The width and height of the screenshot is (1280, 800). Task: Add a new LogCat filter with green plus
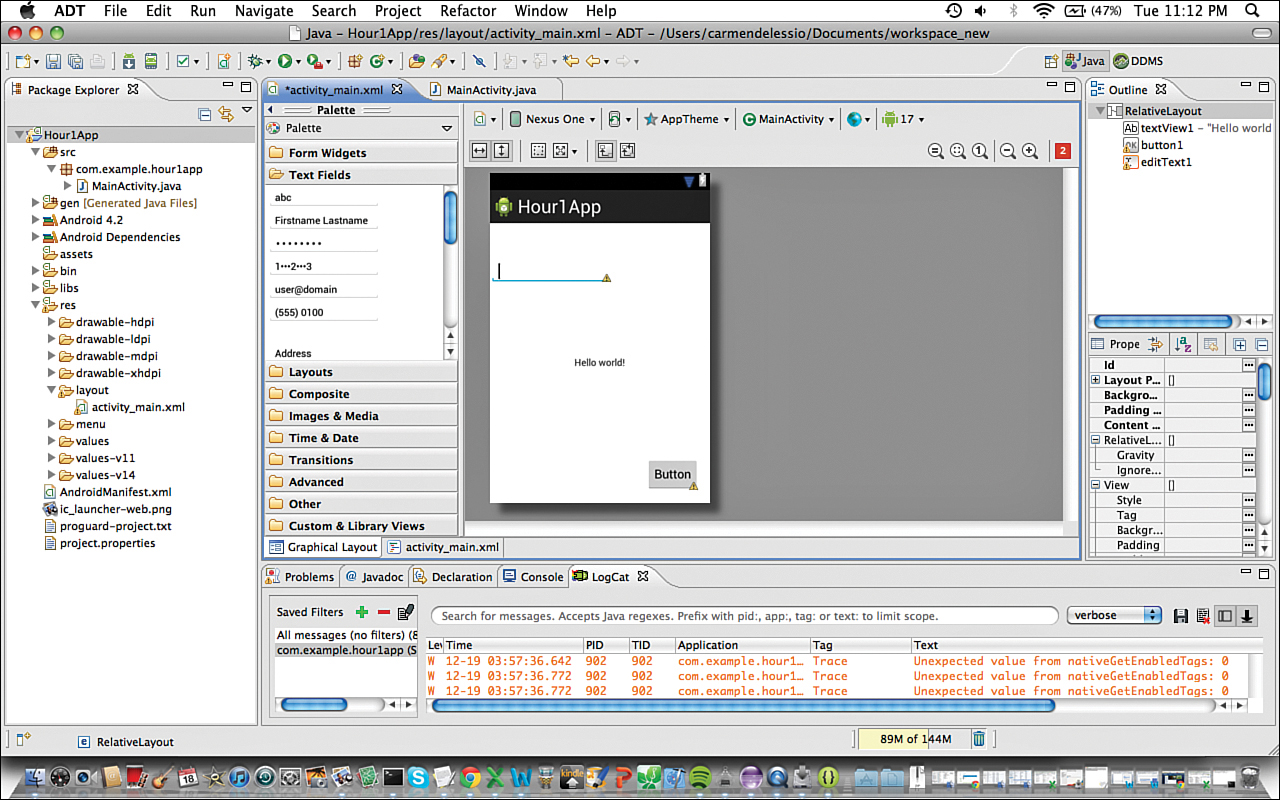coord(362,612)
